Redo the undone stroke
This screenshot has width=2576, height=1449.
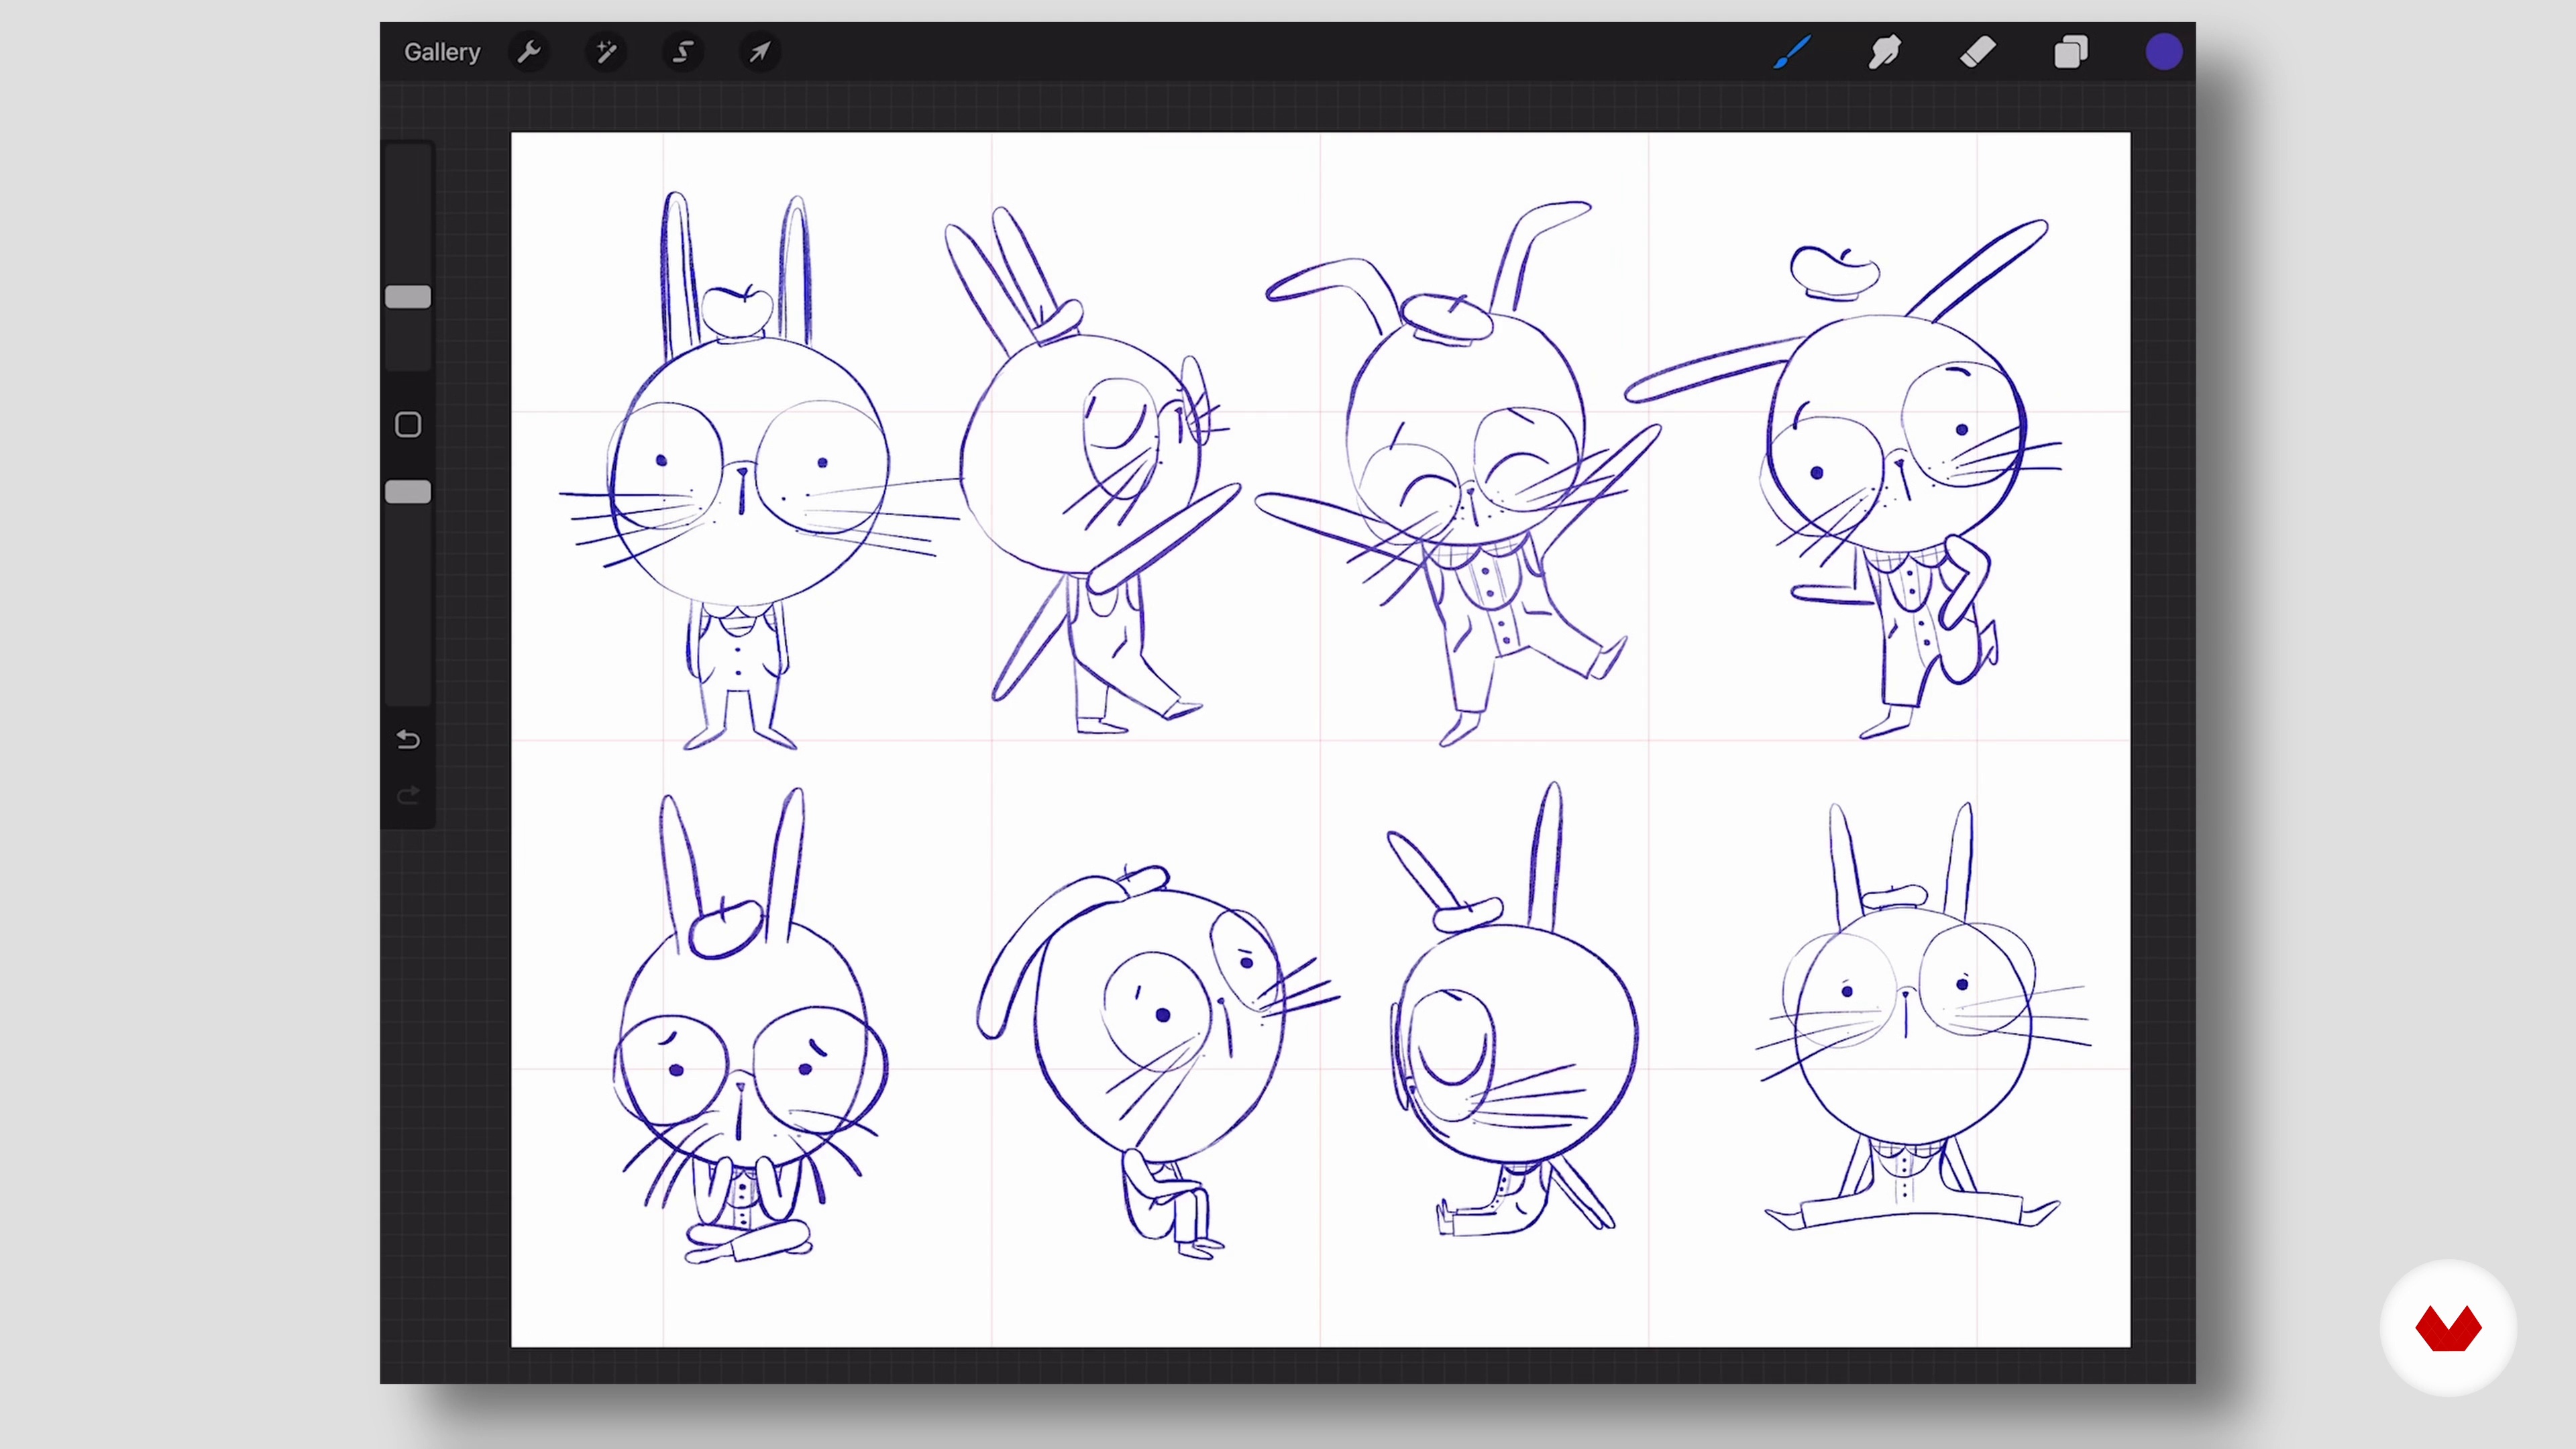[x=408, y=796]
